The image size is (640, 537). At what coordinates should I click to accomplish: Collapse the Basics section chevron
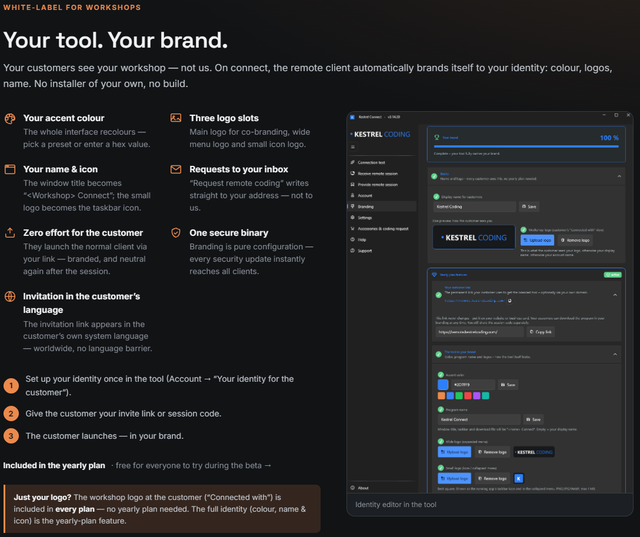point(619,176)
